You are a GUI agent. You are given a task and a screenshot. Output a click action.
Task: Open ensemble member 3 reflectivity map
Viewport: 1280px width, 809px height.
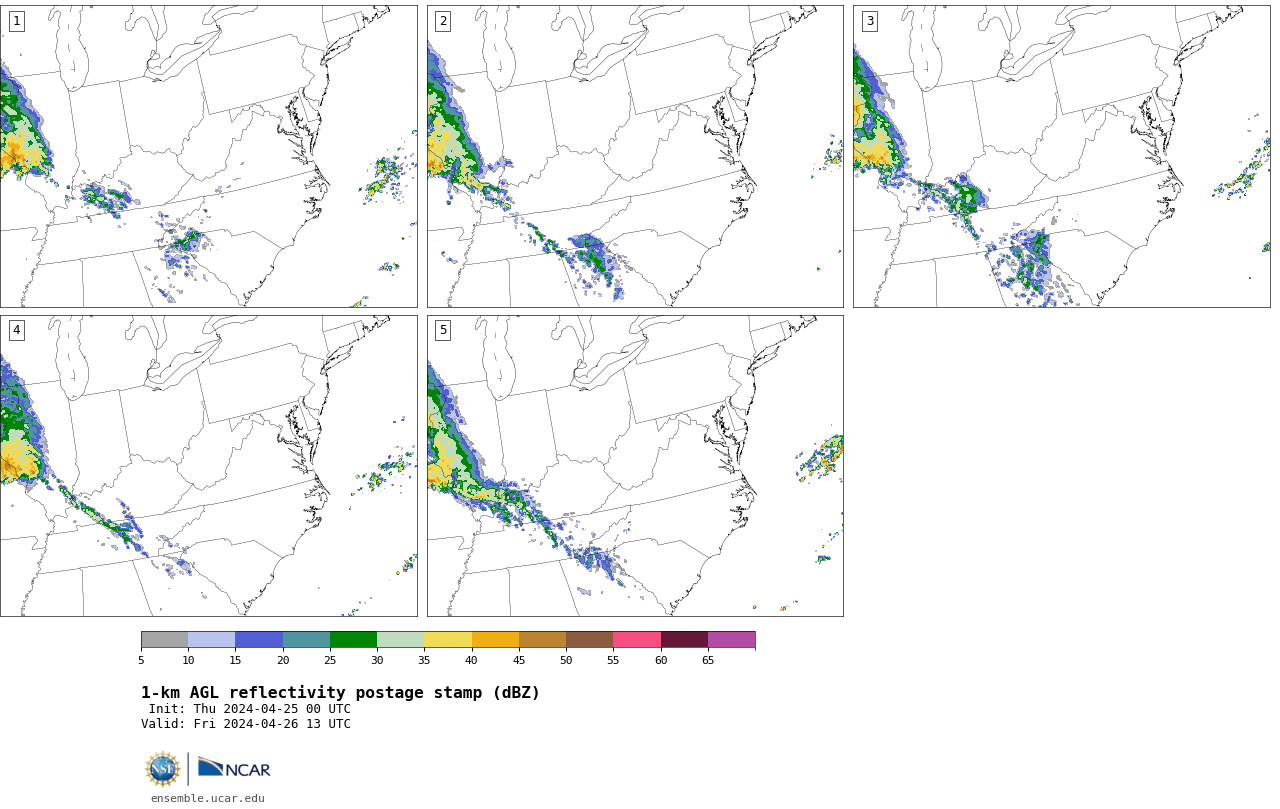[1061, 156]
